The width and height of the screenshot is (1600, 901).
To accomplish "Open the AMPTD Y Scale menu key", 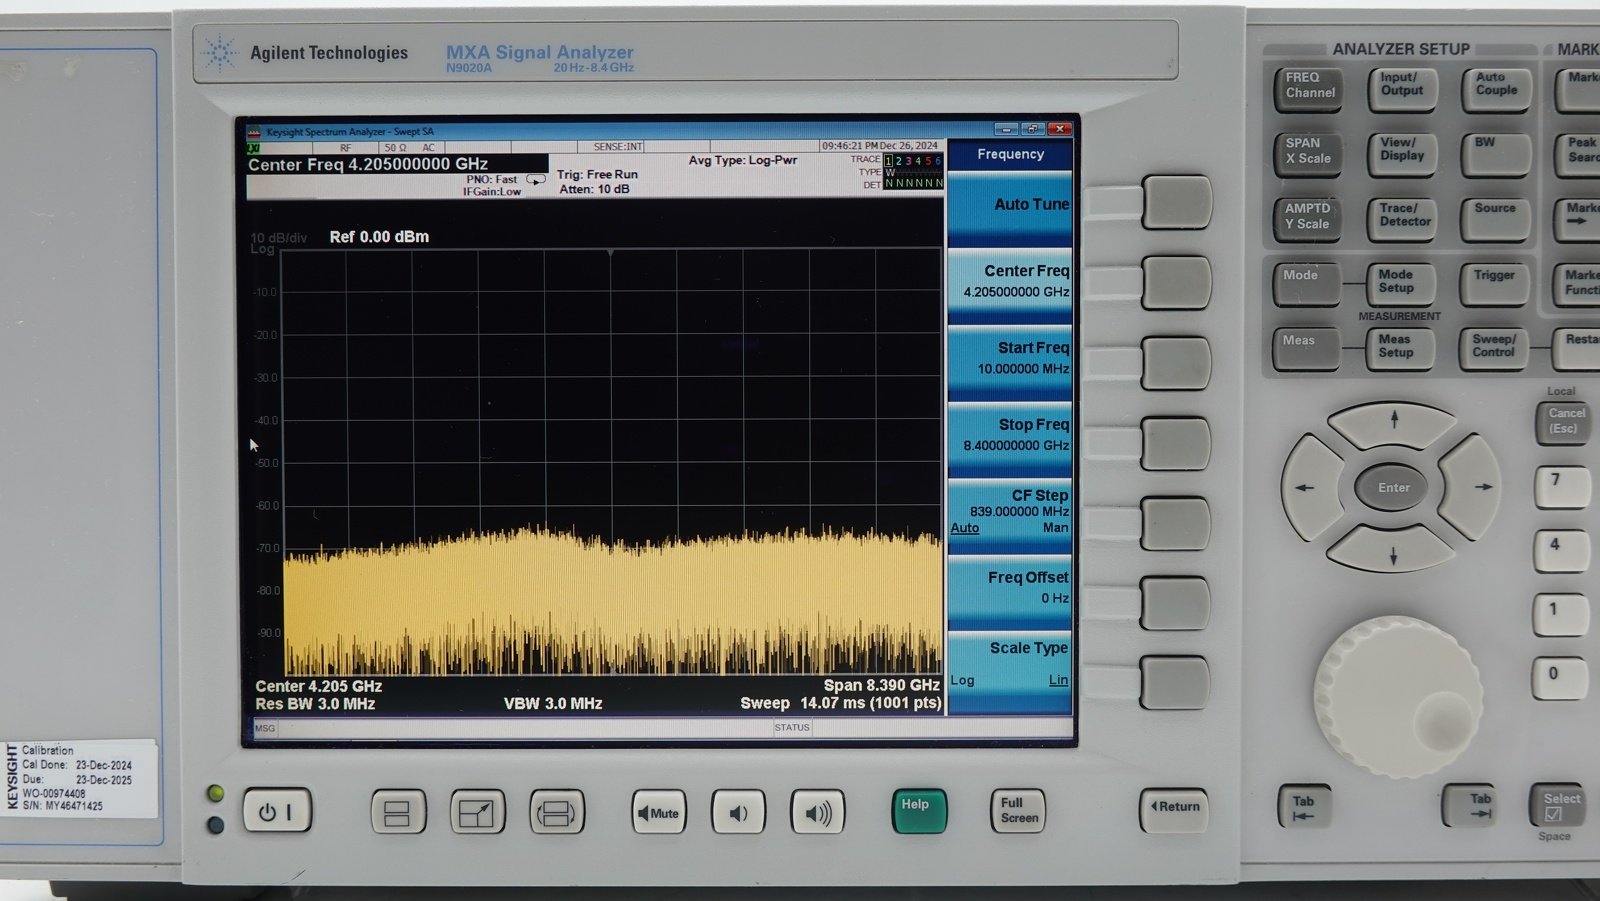I will click(x=1308, y=219).
